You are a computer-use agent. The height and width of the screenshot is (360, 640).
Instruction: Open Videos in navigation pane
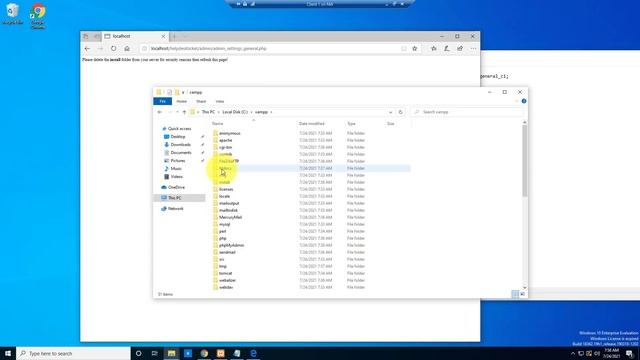[177, 177]
